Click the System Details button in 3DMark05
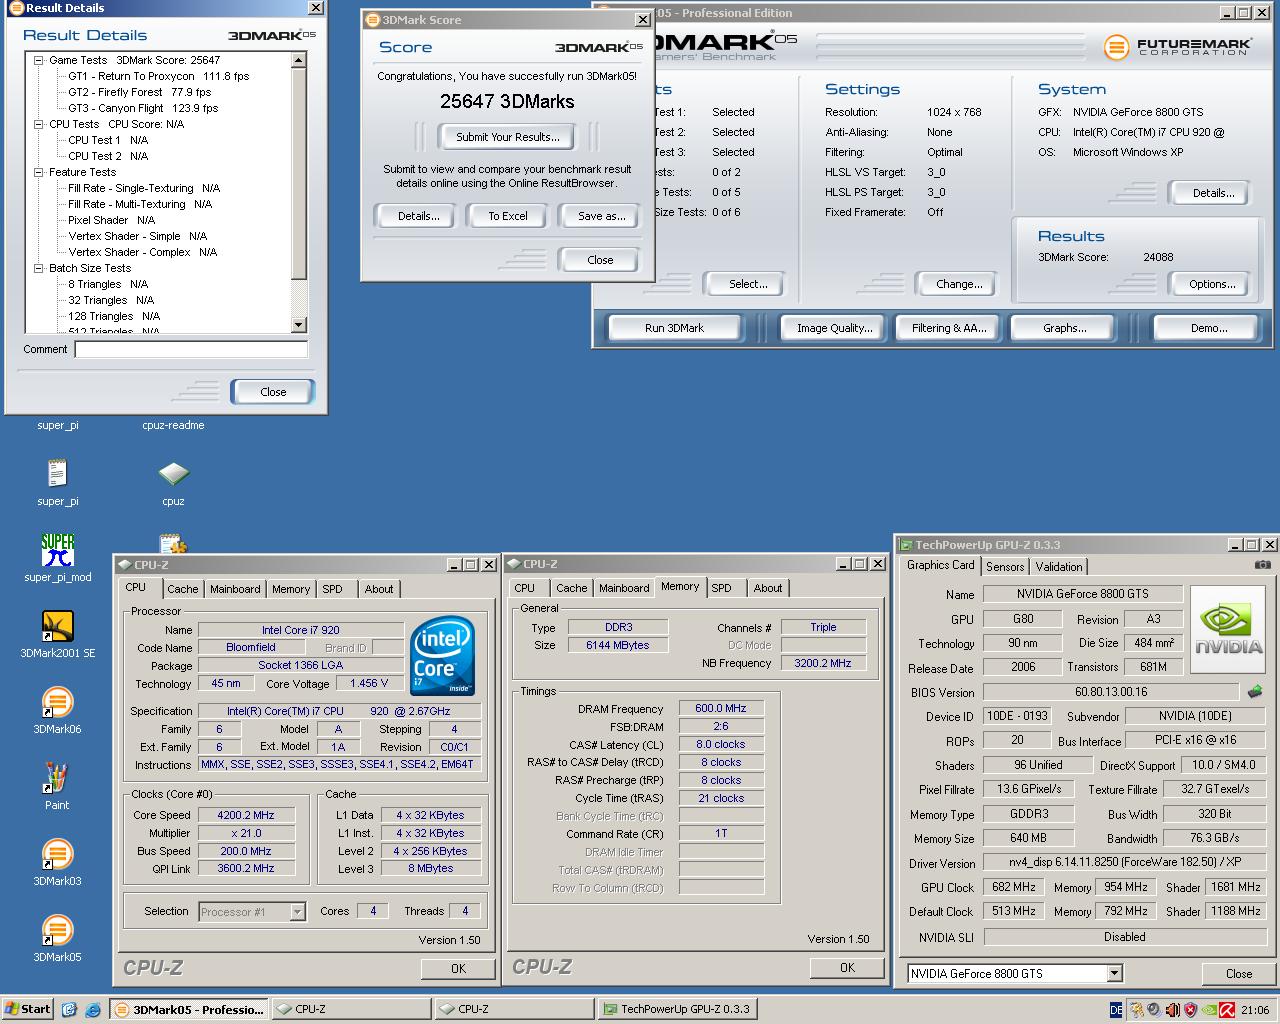The image size is (1280, 1024). coord(1213,193)
